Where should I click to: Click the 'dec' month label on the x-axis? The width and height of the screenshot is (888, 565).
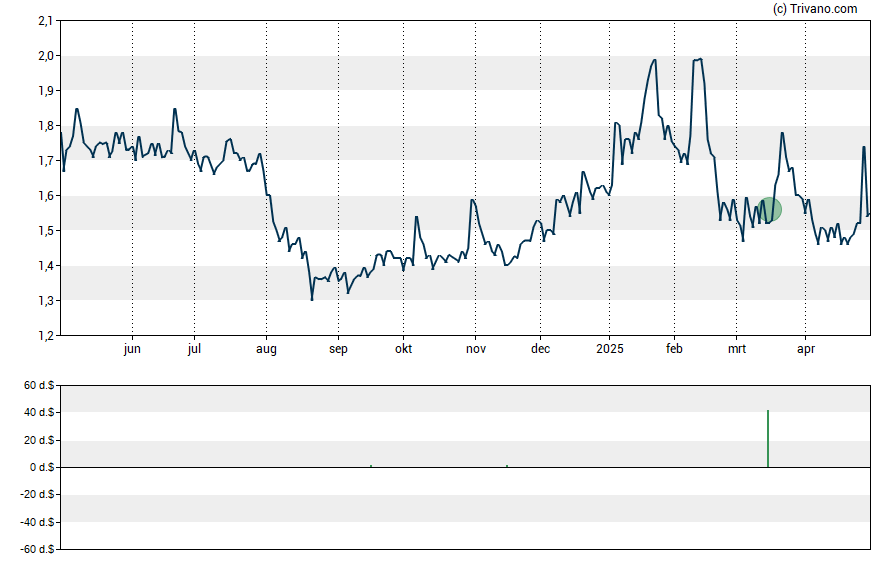click(540, 349)
